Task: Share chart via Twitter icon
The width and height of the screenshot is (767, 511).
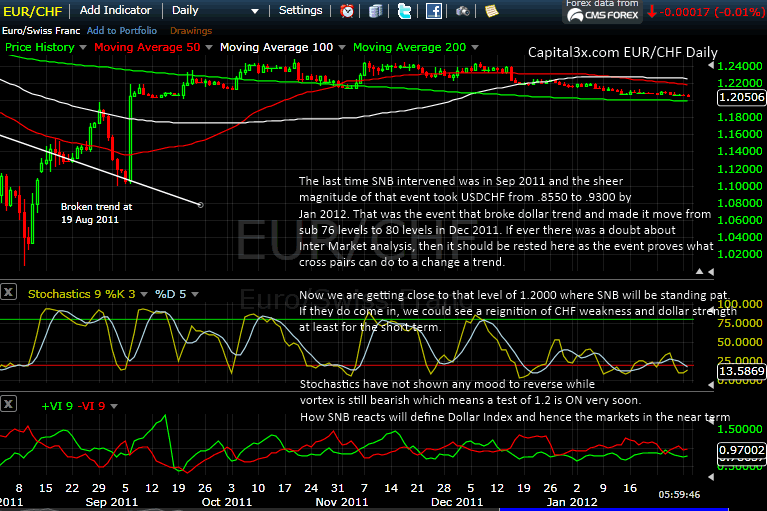Action: point(404,11)
